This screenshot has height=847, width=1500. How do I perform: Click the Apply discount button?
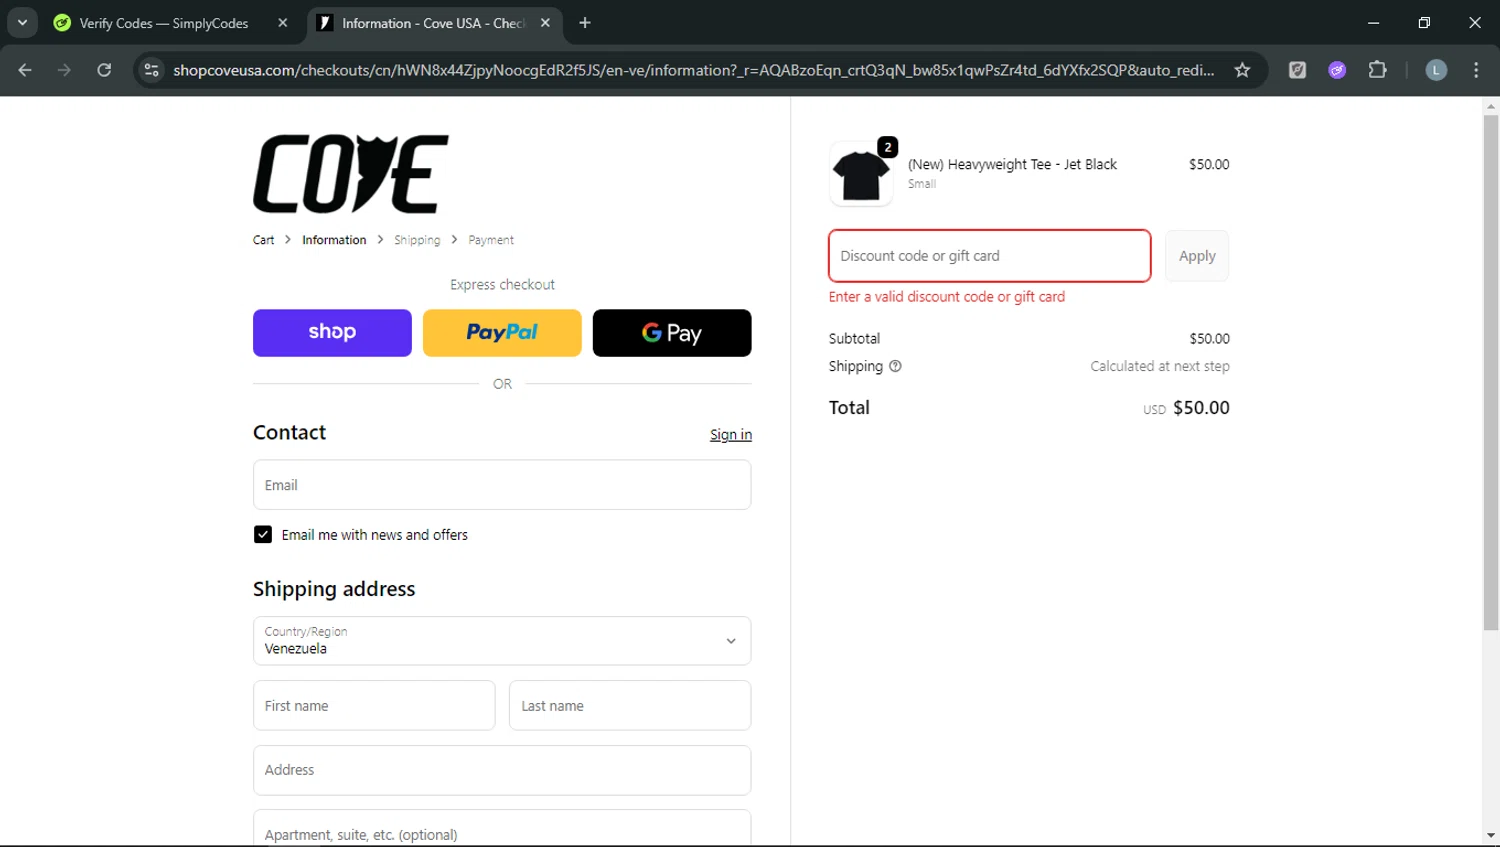[1197, 256]
